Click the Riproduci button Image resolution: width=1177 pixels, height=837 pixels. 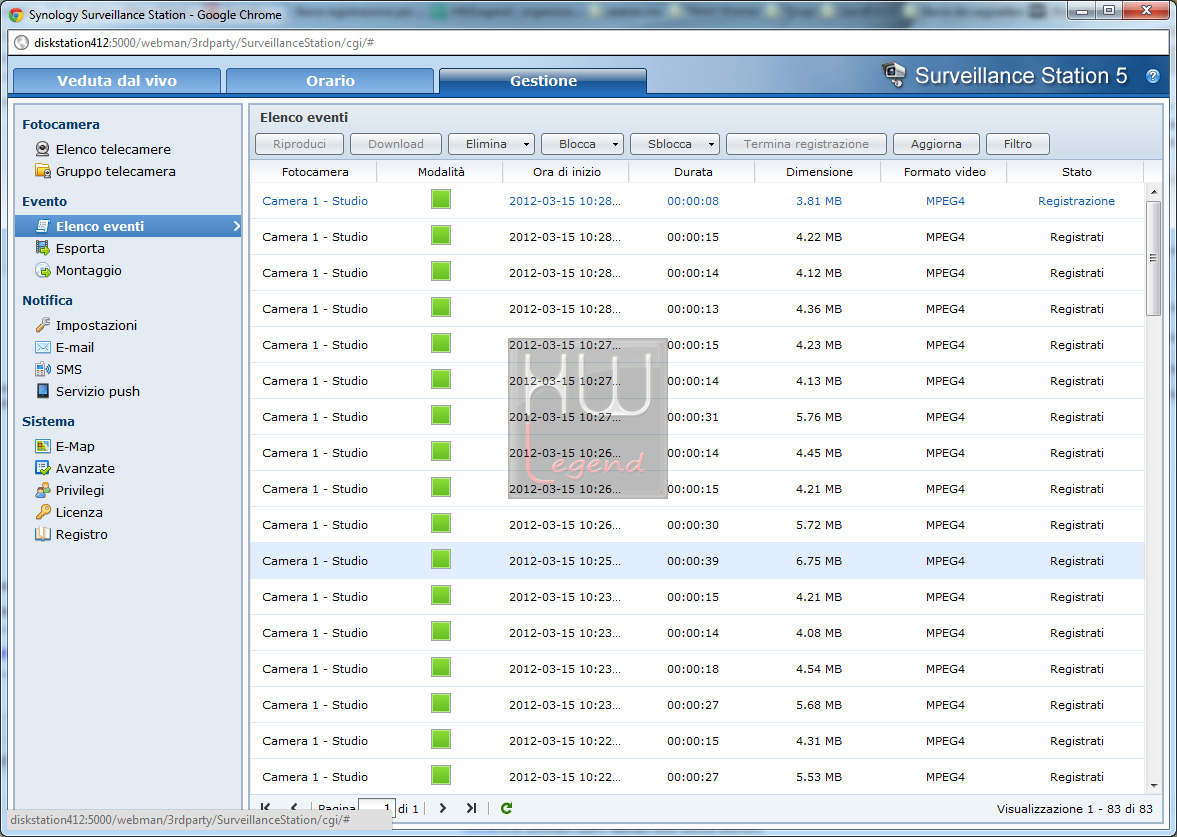point(300,144)
